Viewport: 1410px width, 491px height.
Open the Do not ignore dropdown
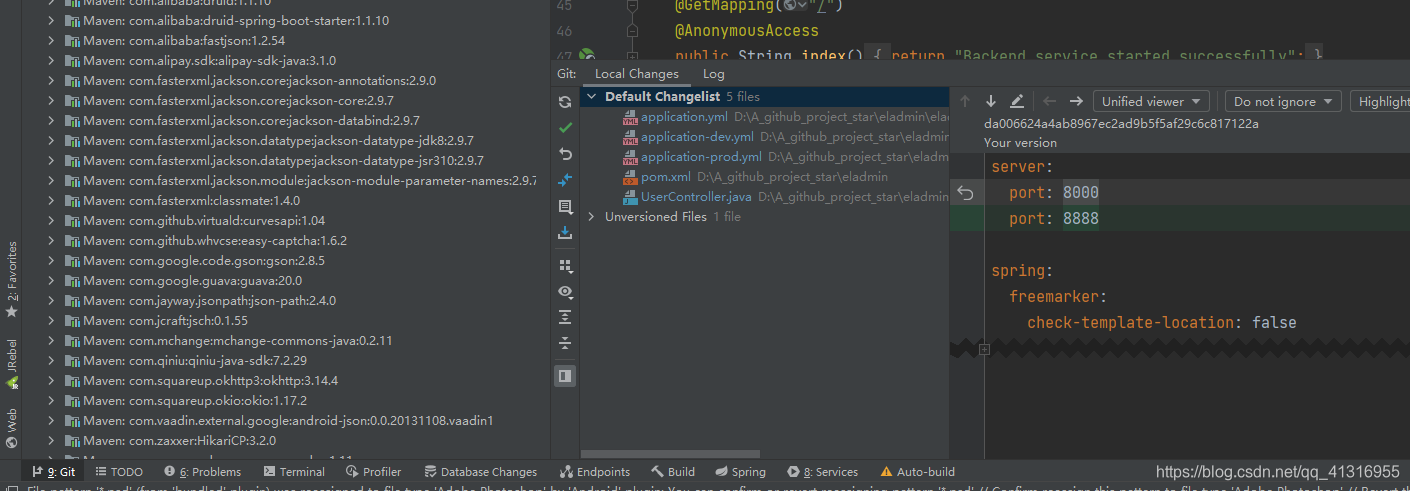(1283, 101)
